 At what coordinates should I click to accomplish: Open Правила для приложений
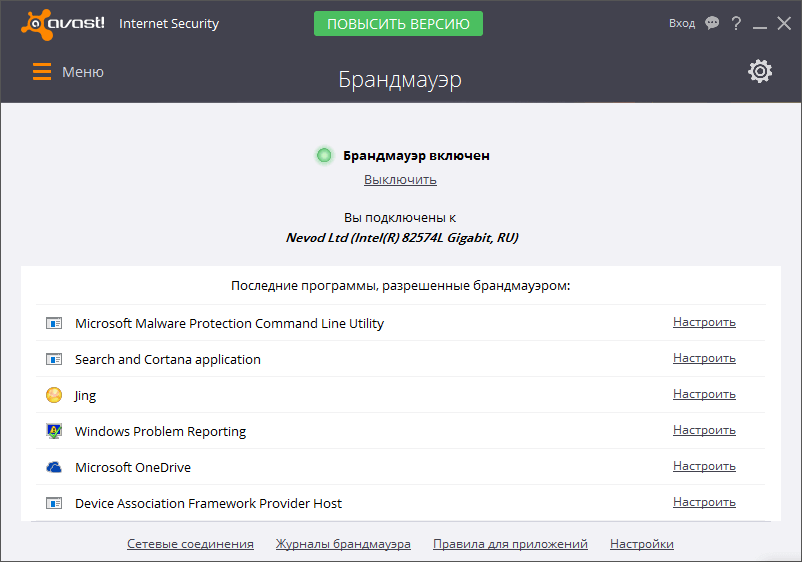[510, 544]
